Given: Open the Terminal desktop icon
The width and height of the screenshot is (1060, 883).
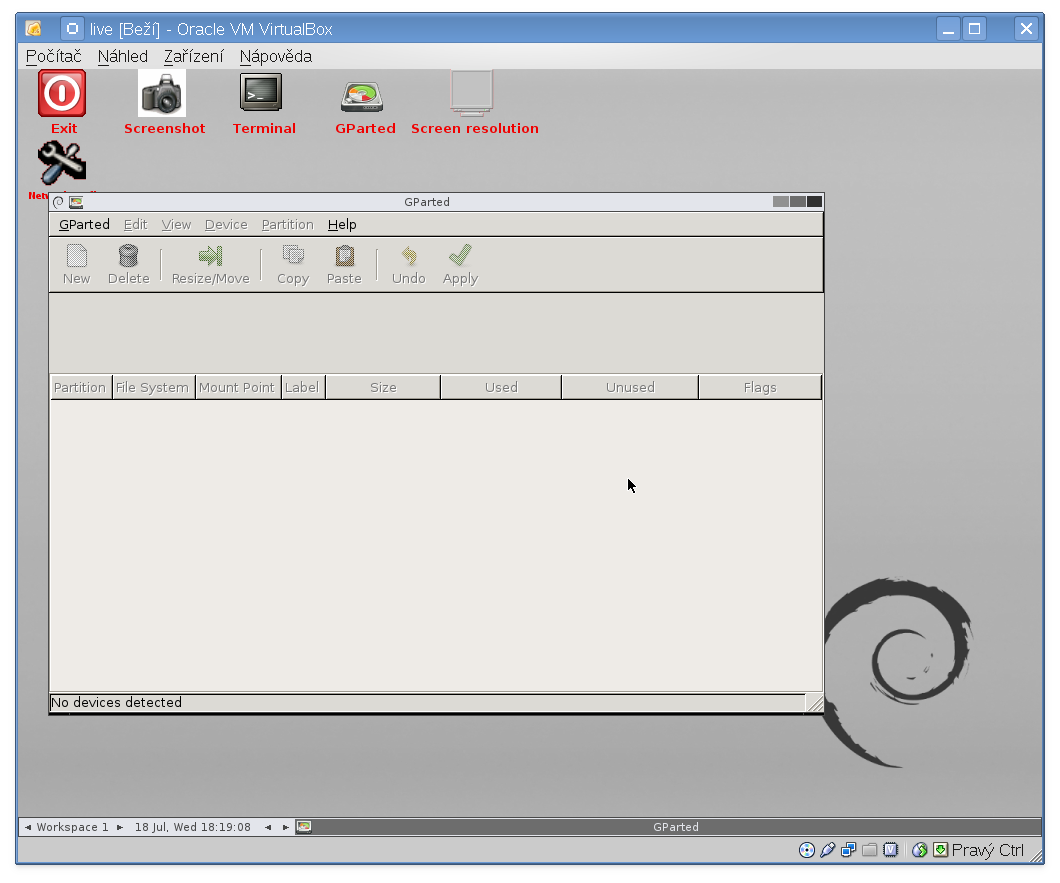Looking at the screenshot, I should (261, 92).
